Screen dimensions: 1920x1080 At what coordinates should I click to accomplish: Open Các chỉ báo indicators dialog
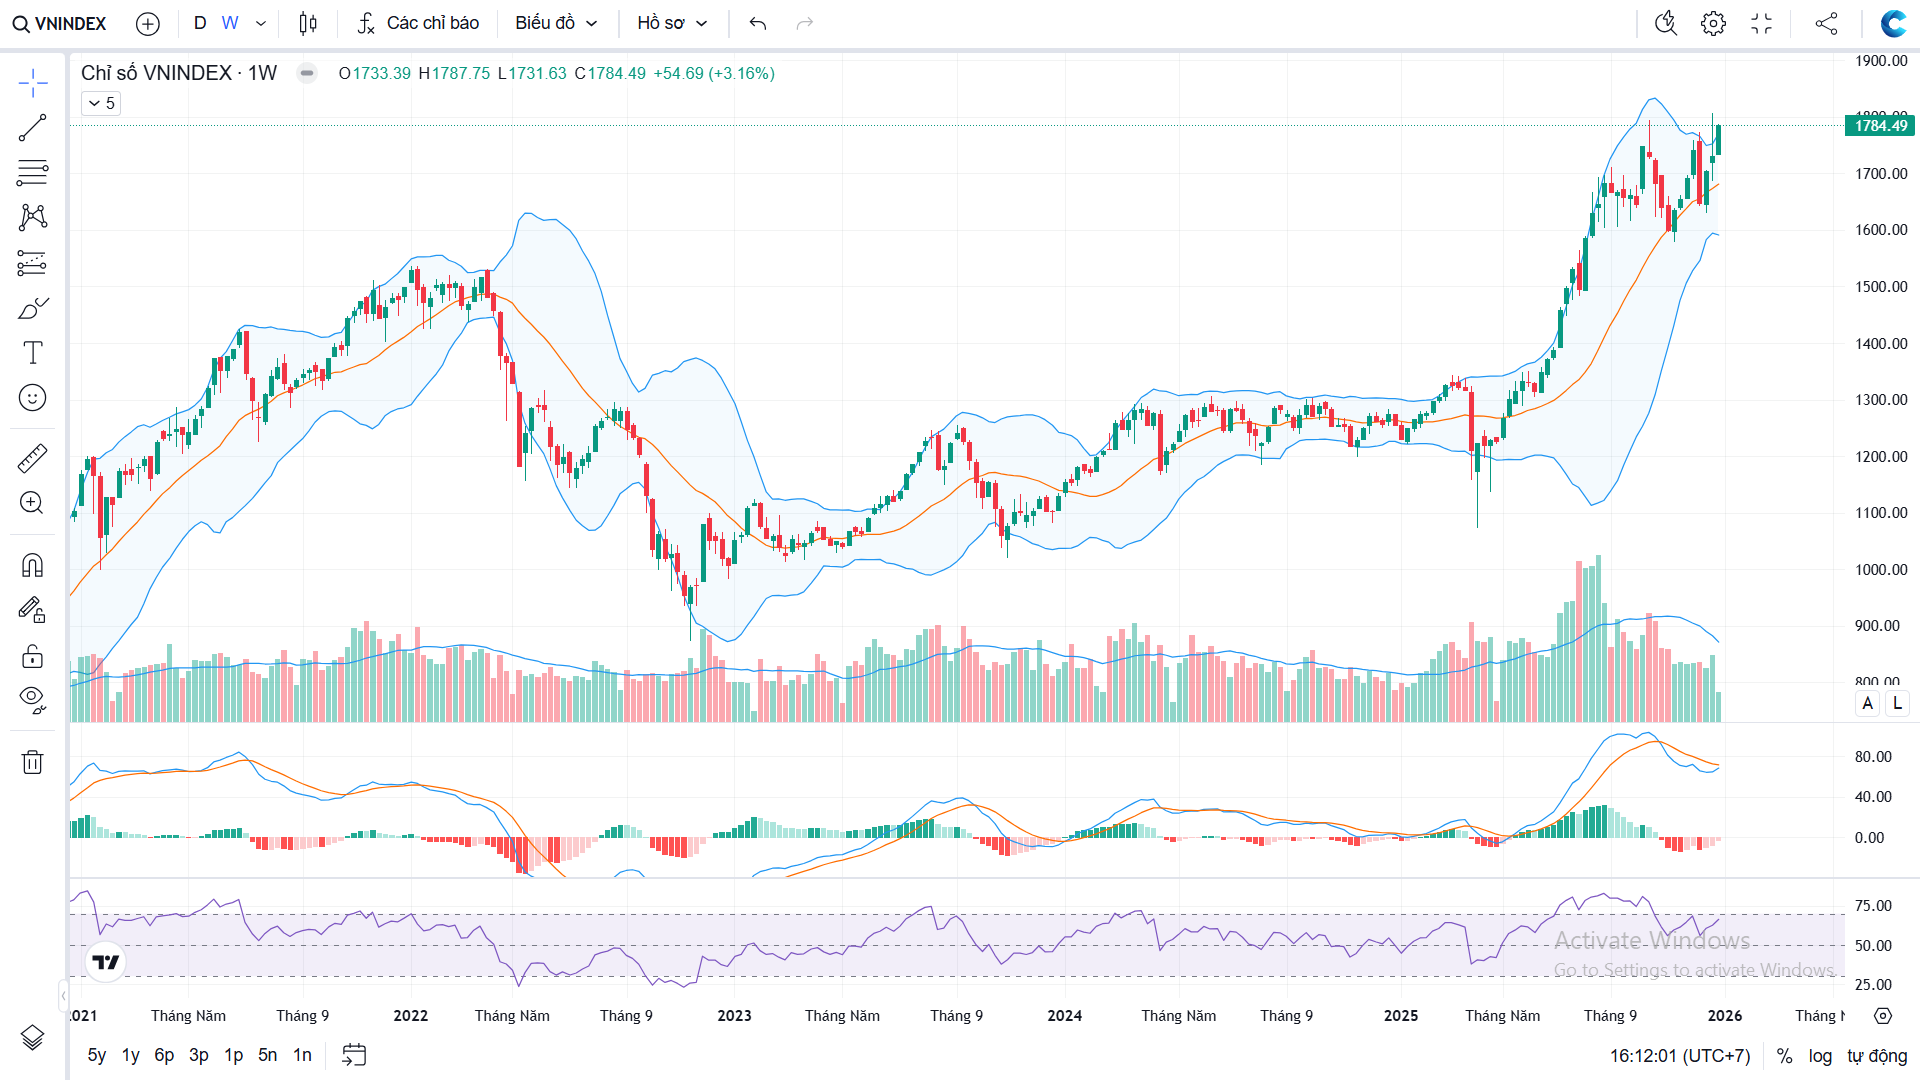click(419, 23)
